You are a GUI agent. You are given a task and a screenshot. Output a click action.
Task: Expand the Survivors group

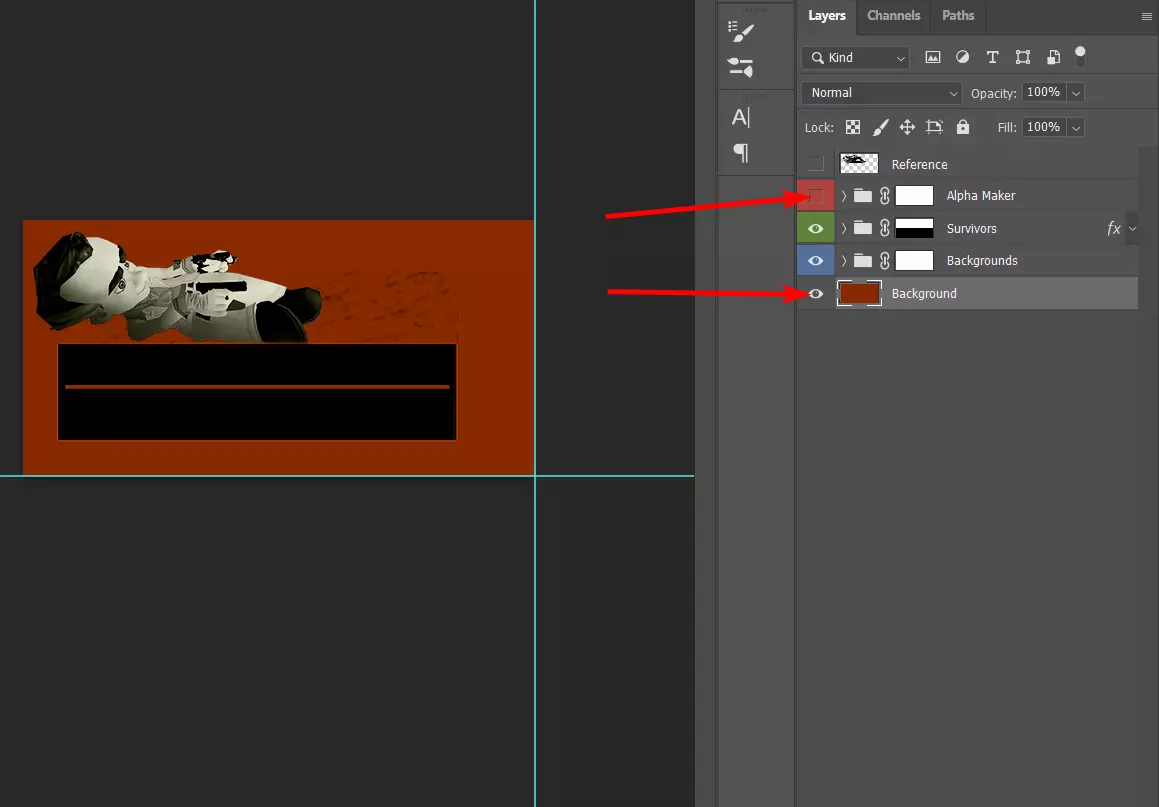tap(843, 228)
